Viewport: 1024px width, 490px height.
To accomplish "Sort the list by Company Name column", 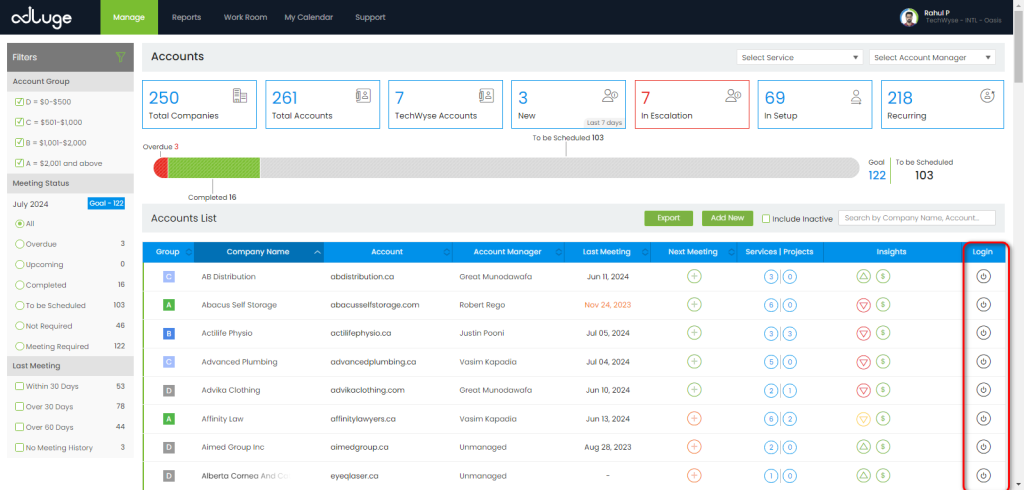I will click(258, 252).
